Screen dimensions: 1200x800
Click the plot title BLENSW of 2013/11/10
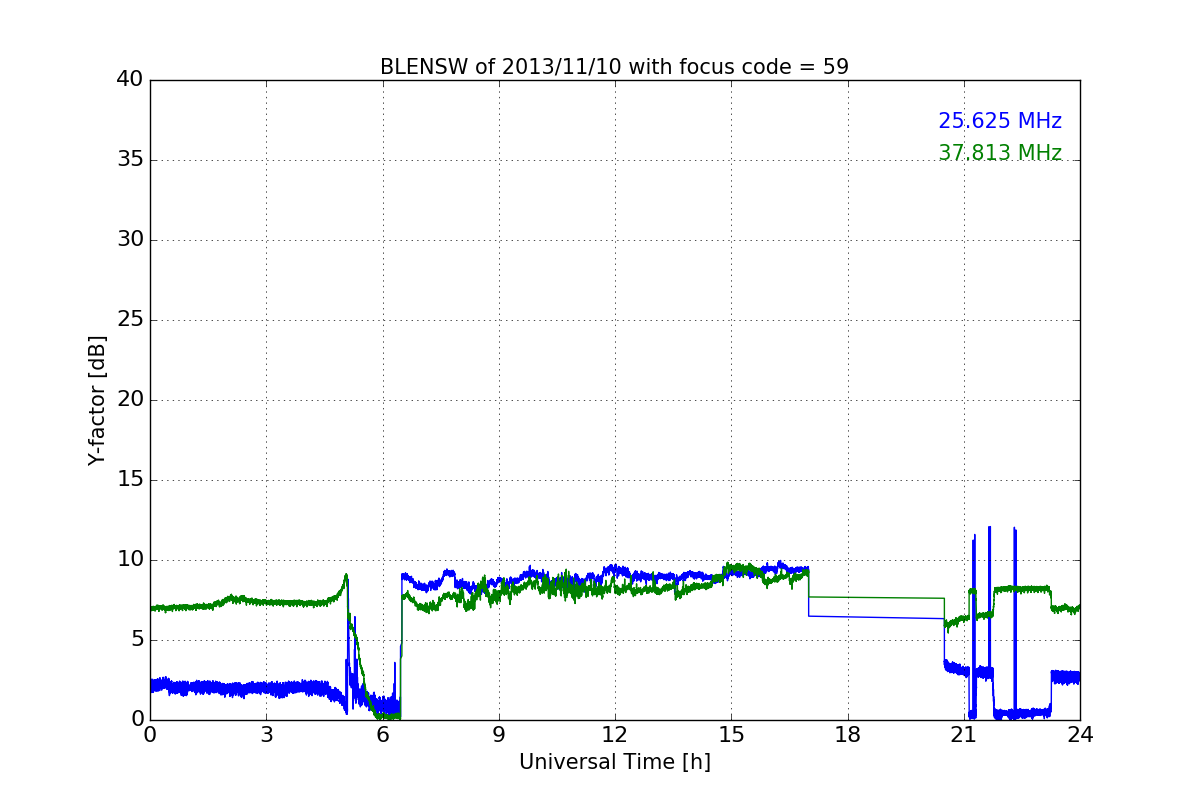click(614, 67)
